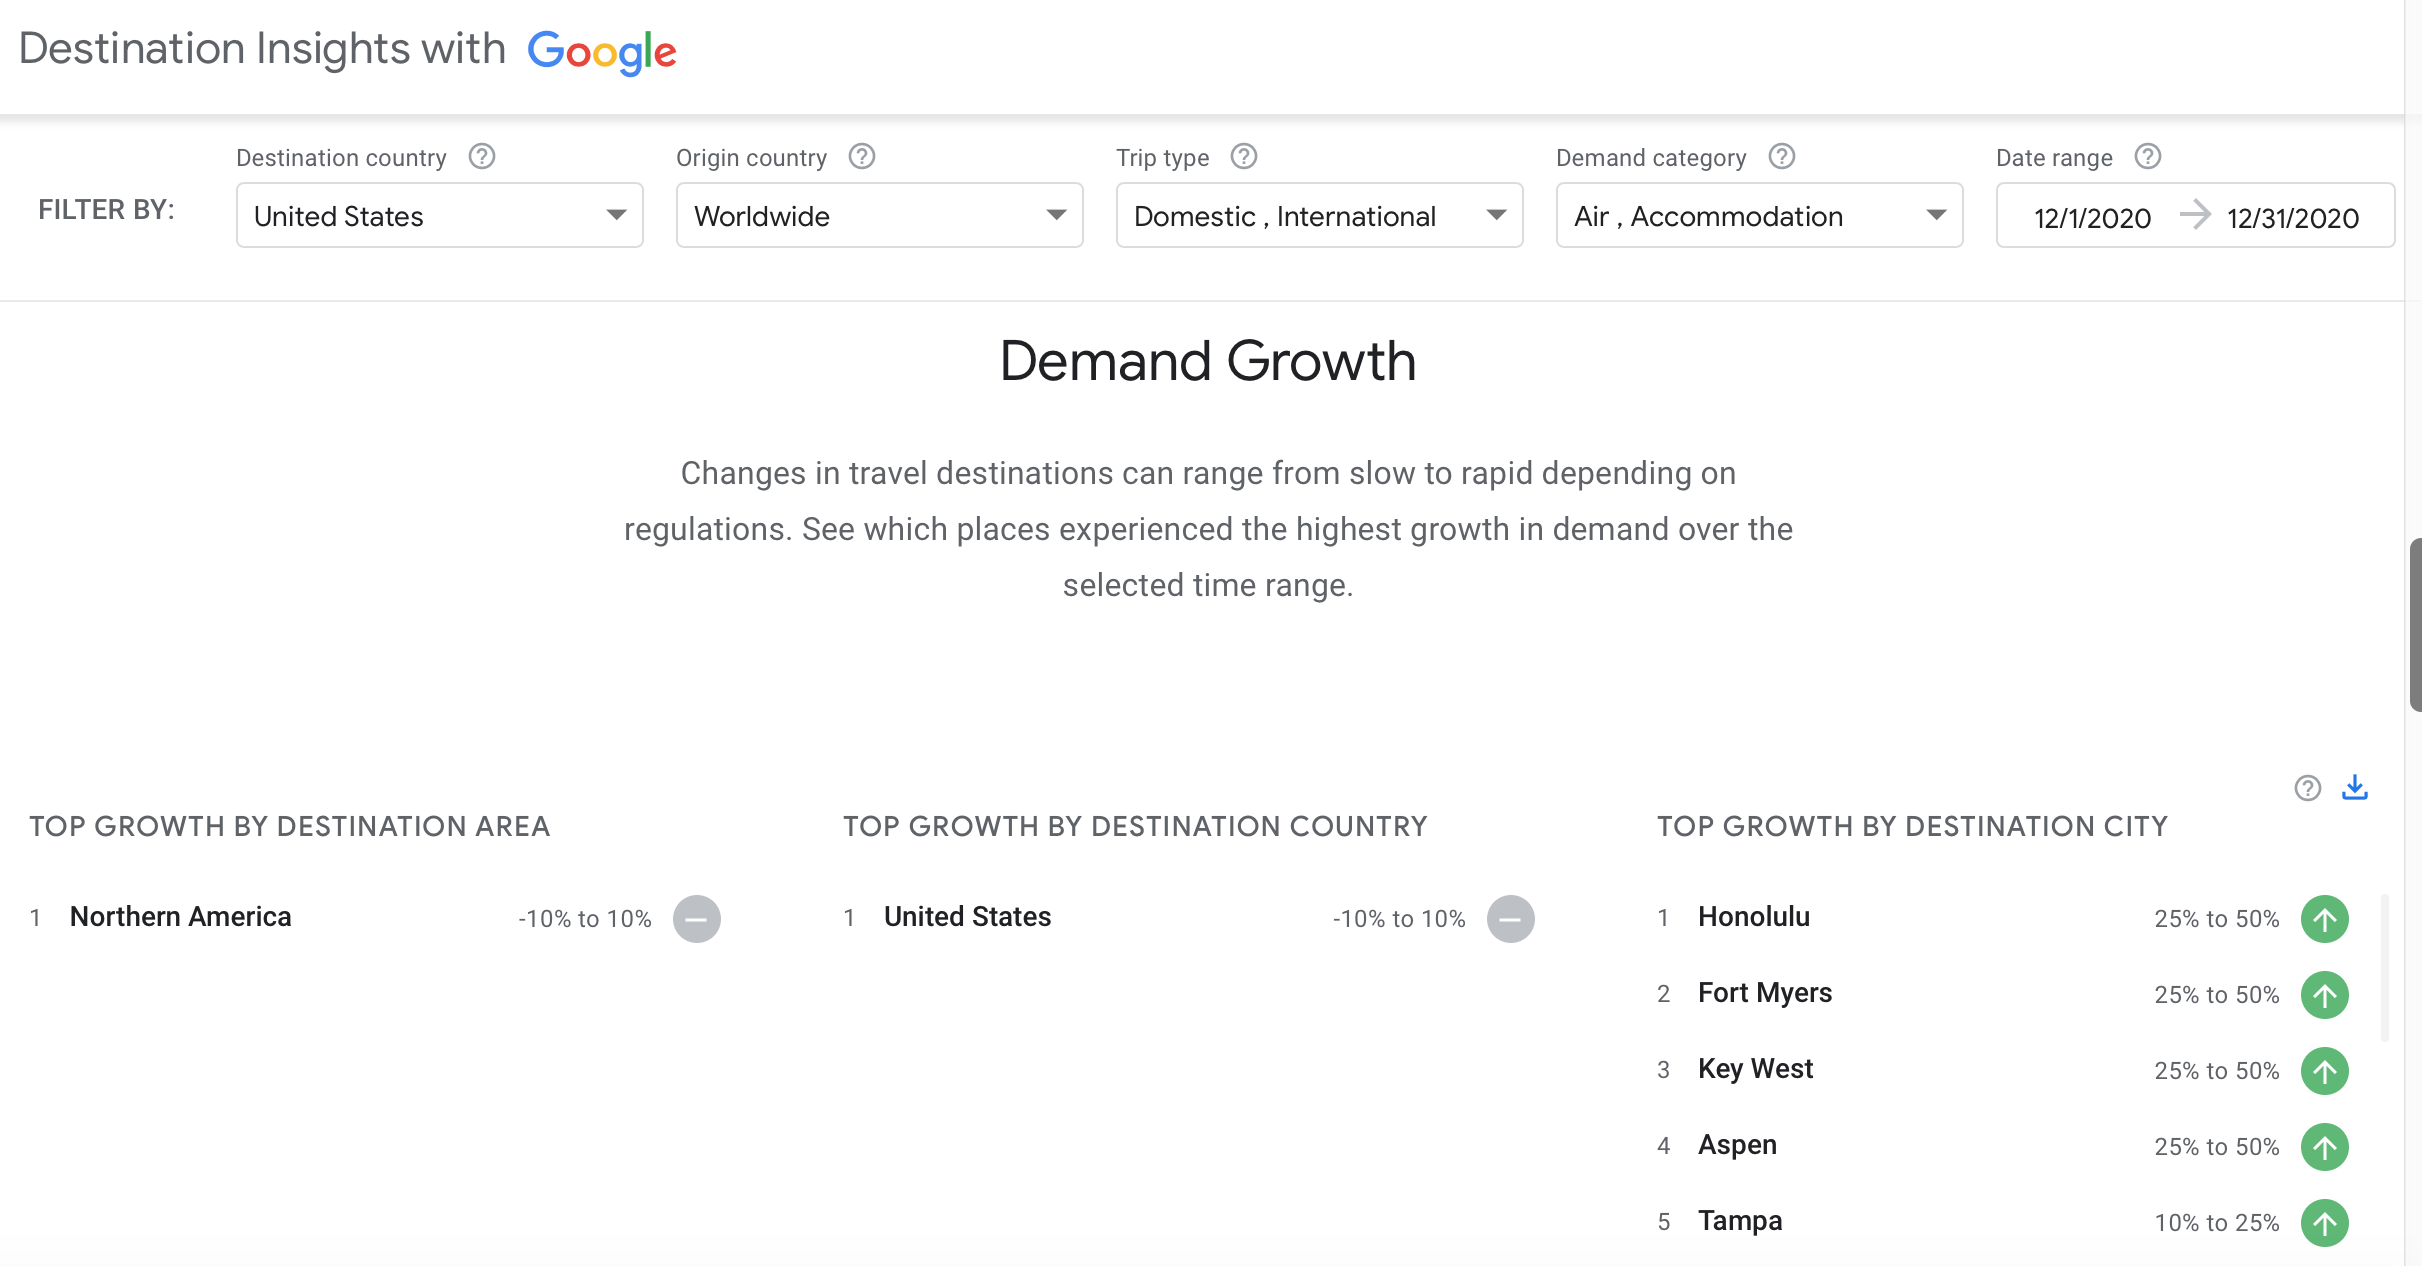This screenshot has width=2422, height=1266.
Task: Download the demand growth data
Action: (x=2355, y=788)
